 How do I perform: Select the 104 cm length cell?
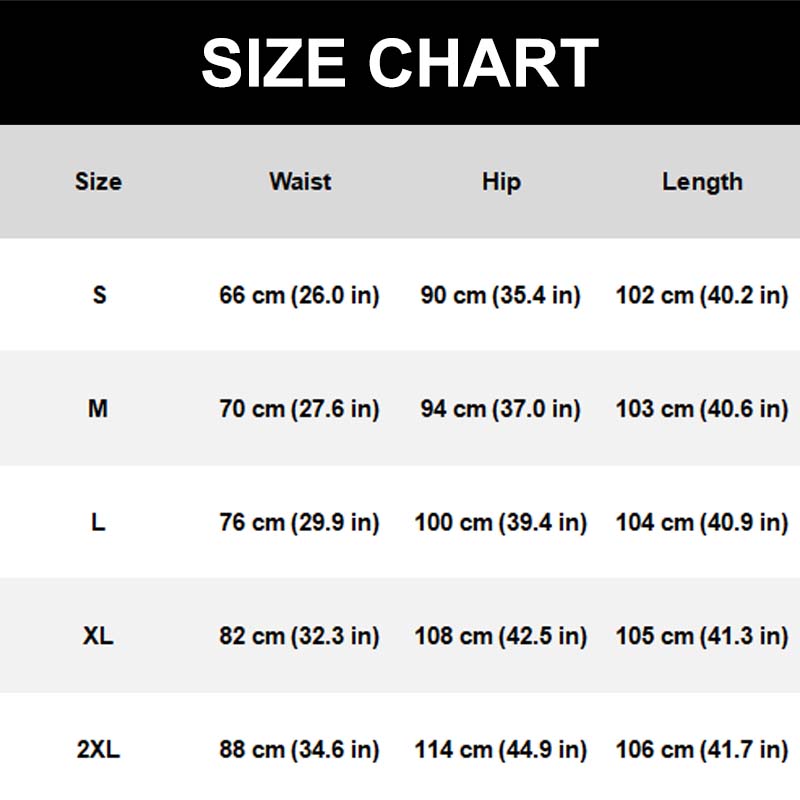(x=702, y=522)
